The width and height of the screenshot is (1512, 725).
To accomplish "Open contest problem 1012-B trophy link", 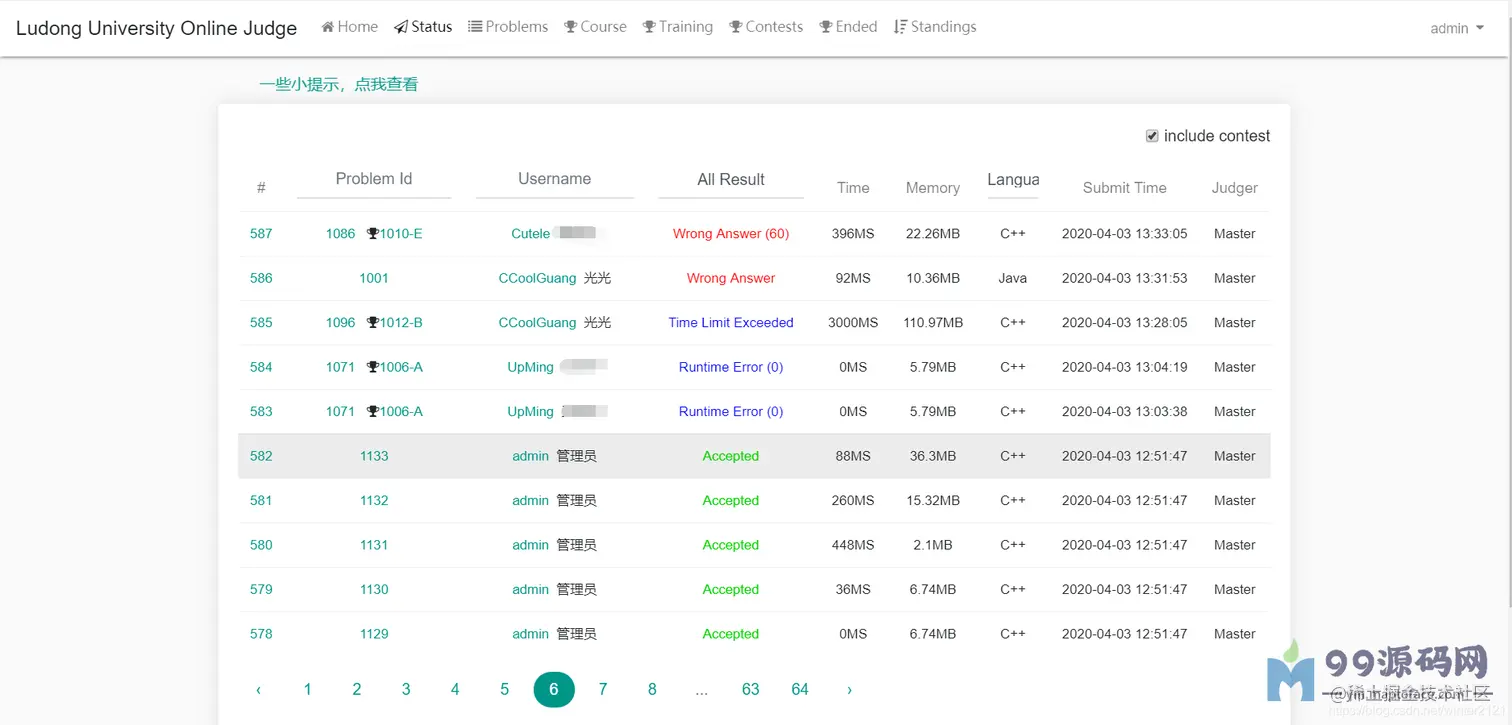I will [395, 323].
